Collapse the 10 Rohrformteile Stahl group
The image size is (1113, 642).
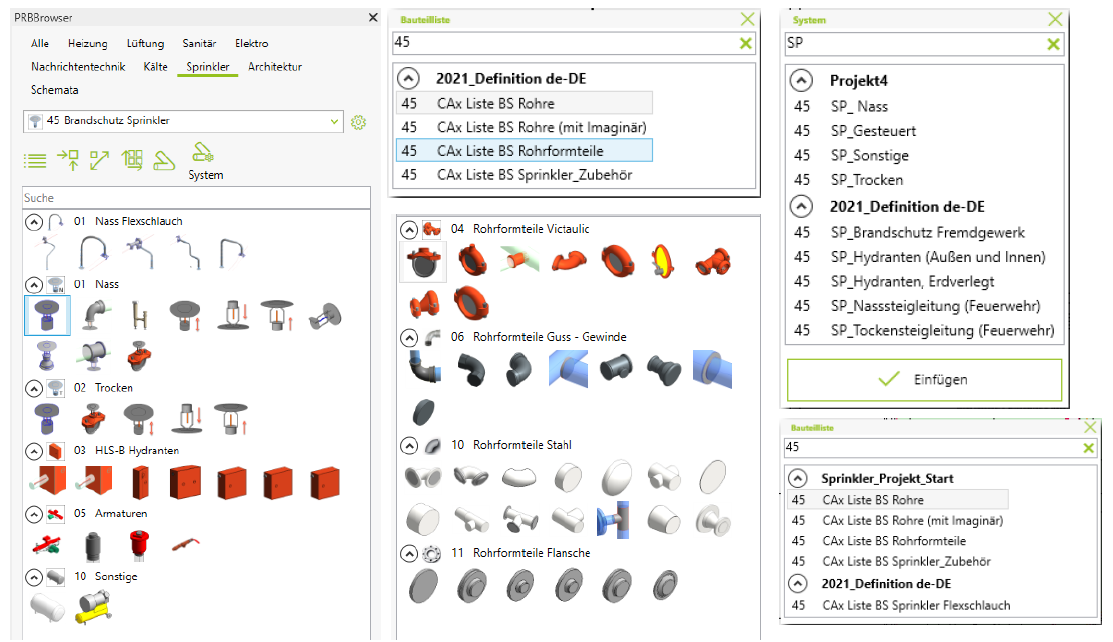(x=409, y=446)
